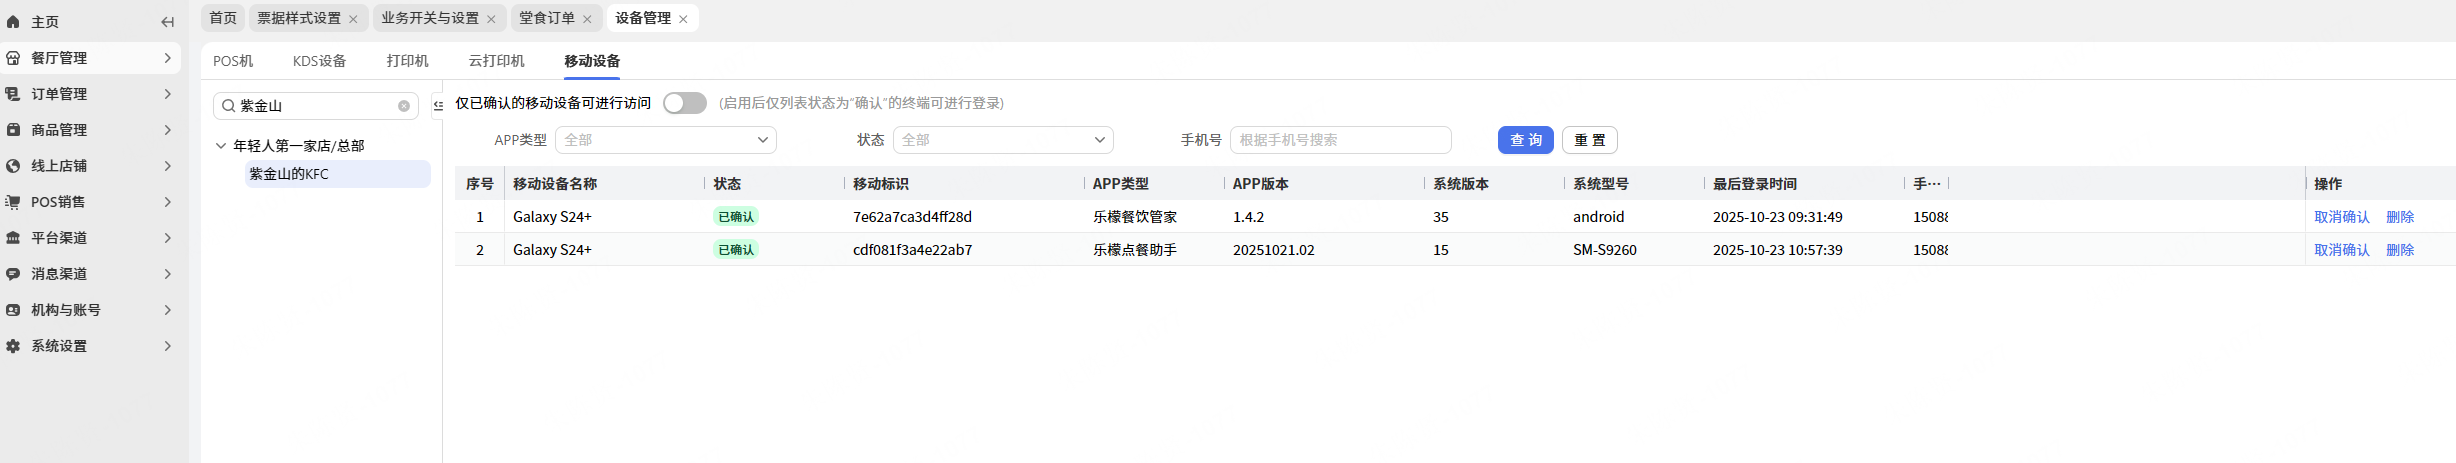The width and height of the screenshot is (2456, 463).
Task: Switch to the 首页 tab
Action: (223, 18)
